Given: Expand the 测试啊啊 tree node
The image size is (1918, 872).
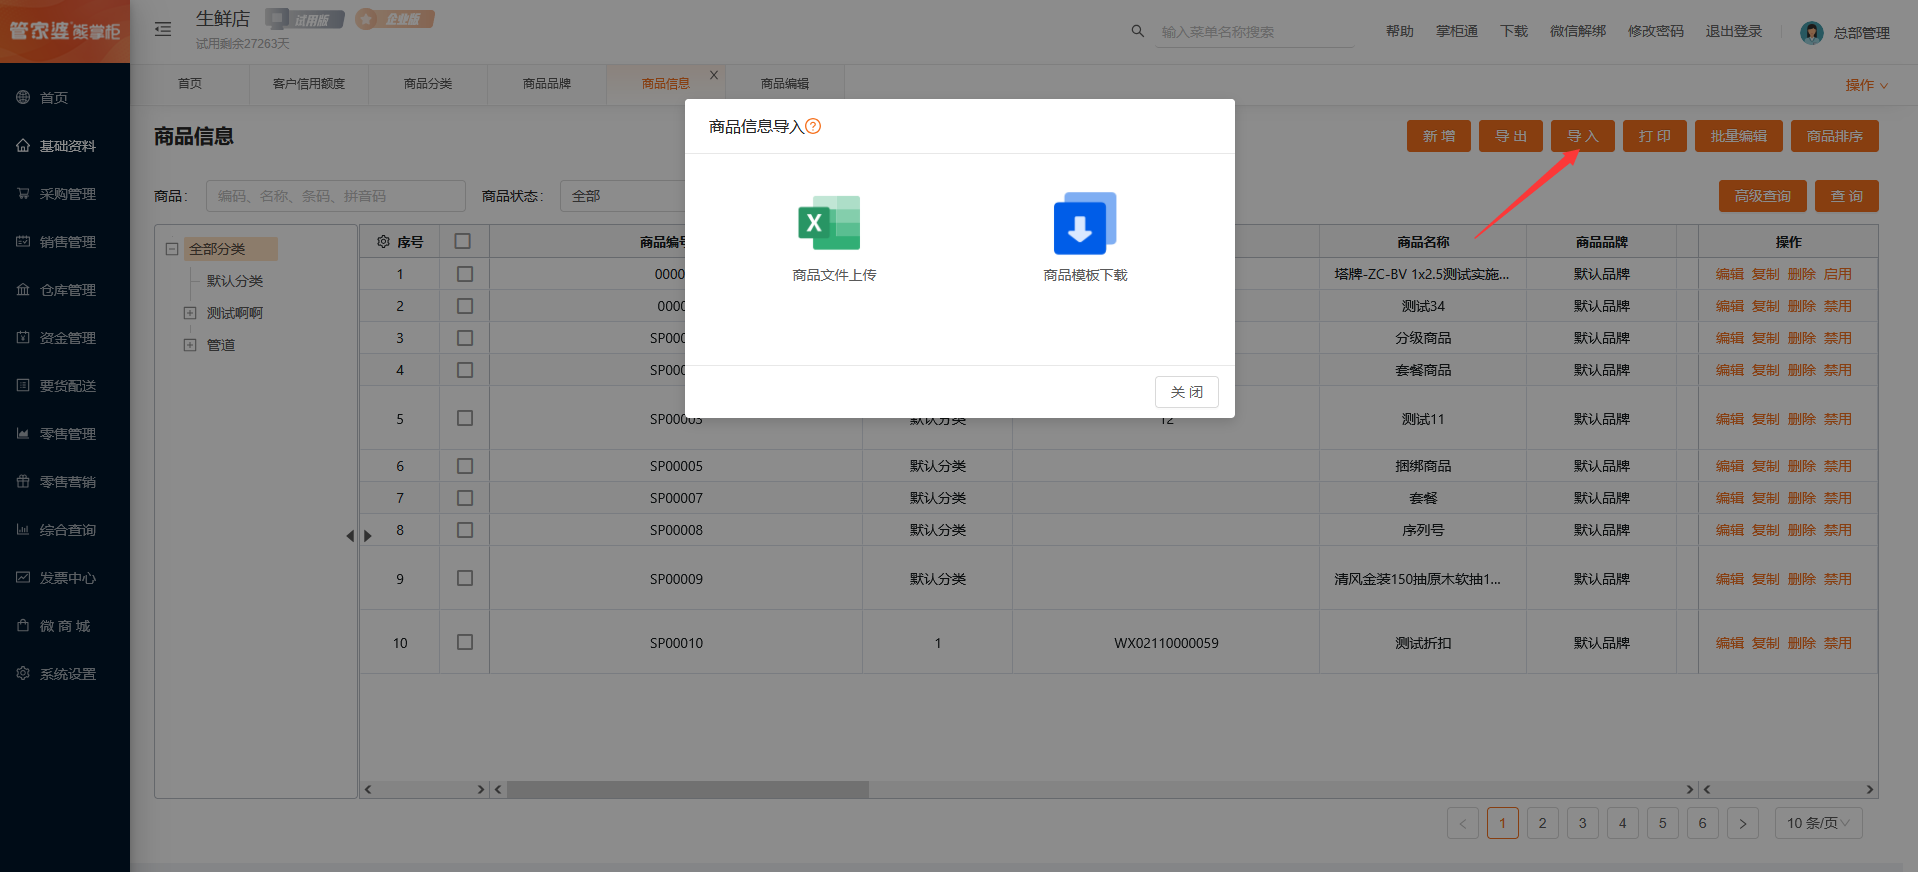Looking at the screenshot, I should [190, 313].
